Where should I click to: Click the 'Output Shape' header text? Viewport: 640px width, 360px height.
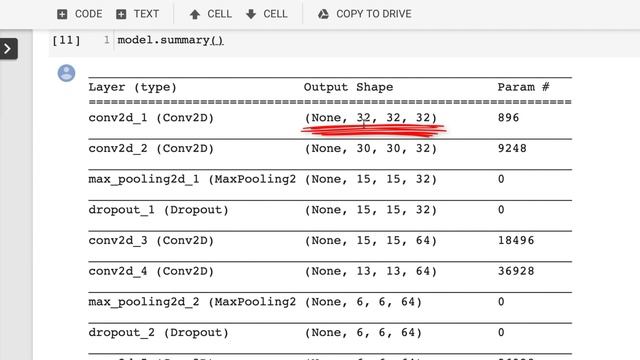coord(348,87)
